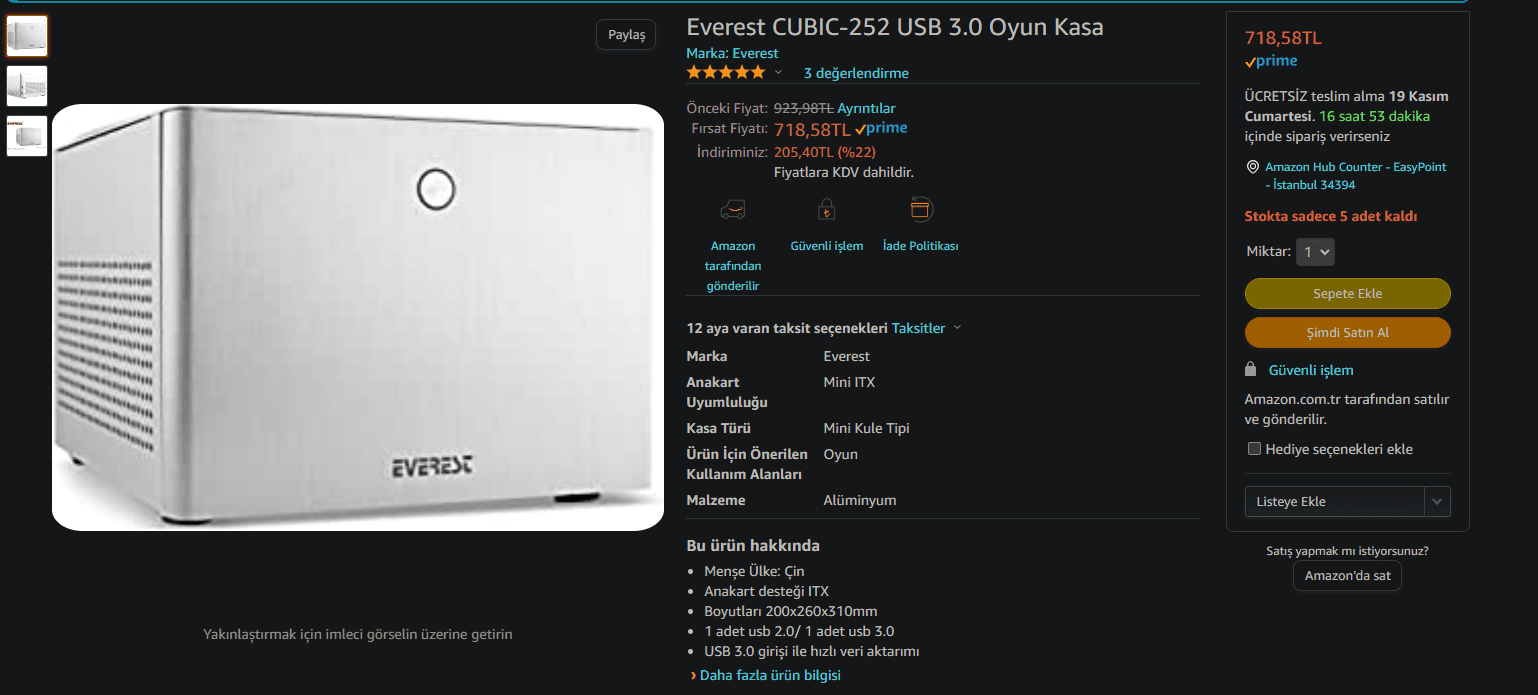Click the Prime badge next to Fırsat Fiyatı

(x=881, y=129)
